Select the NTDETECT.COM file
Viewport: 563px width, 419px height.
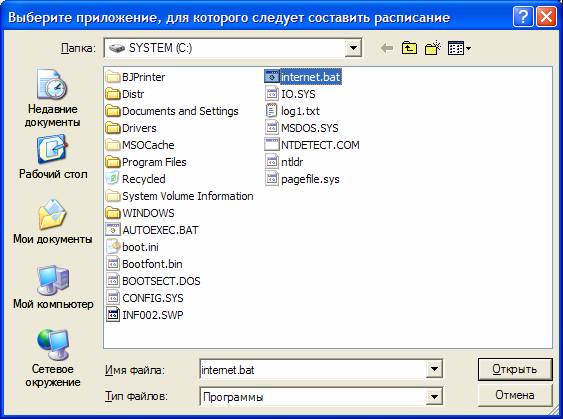[312, 145]
